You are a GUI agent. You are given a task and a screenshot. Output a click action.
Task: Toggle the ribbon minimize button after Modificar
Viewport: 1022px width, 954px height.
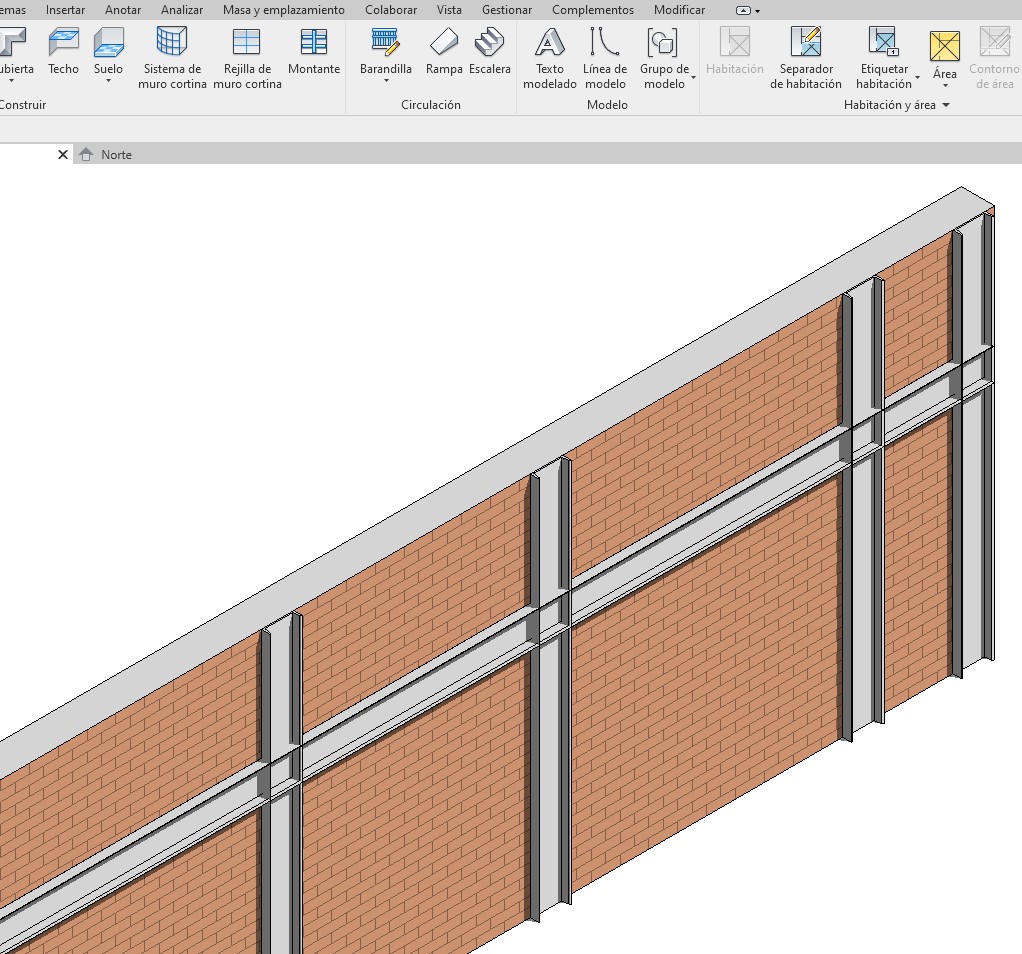coord(744,10)
